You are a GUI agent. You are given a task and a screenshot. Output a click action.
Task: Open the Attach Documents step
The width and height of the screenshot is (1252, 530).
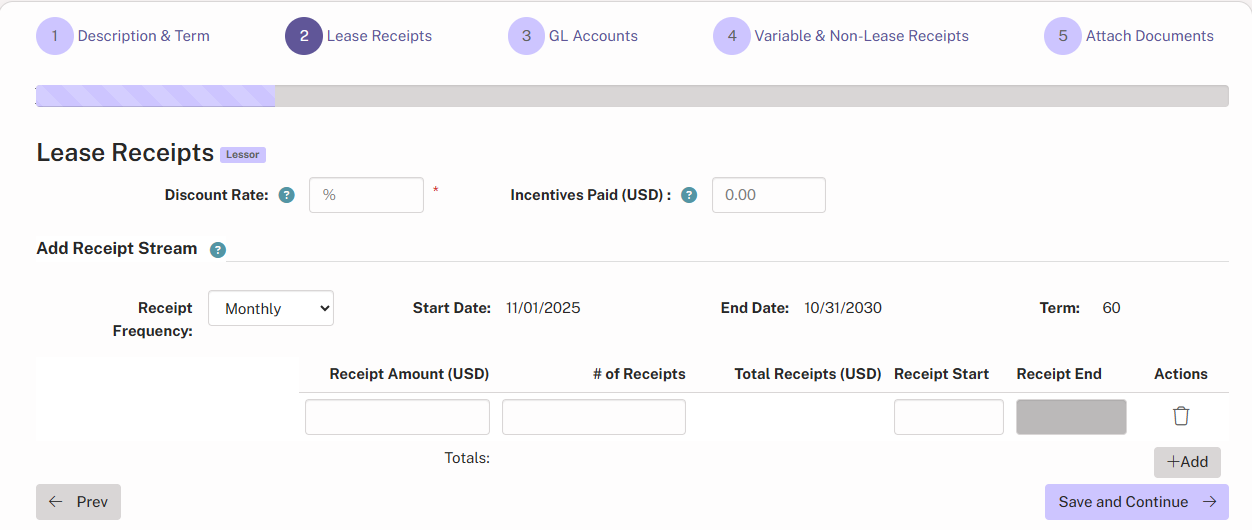(x=1149, y=36)
